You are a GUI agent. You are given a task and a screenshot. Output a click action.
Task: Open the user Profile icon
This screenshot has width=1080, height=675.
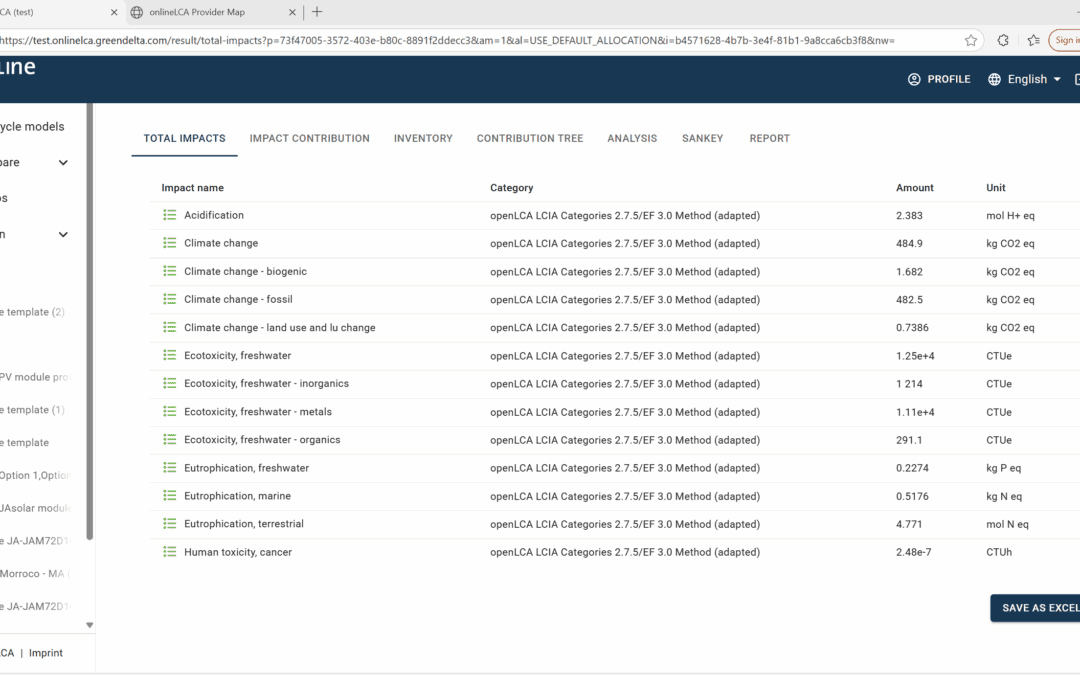(x=914, y=79)
